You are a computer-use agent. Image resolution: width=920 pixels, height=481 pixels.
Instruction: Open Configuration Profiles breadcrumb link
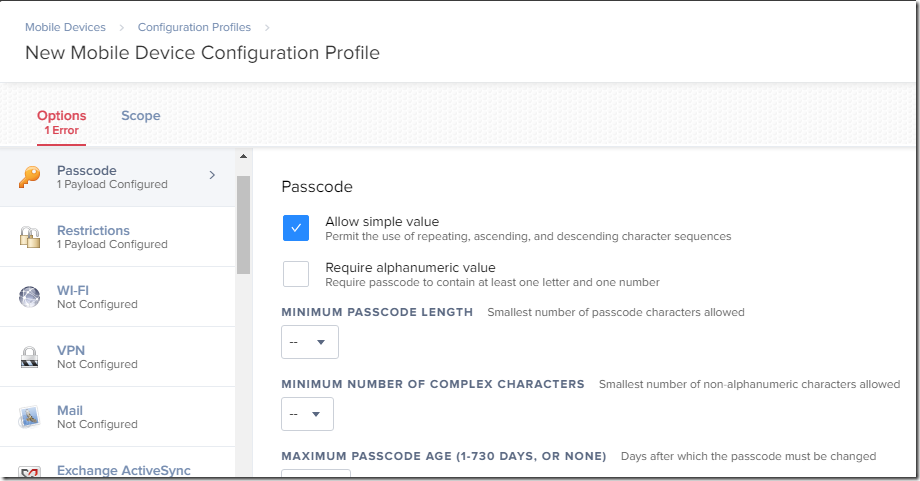[194, 27]
